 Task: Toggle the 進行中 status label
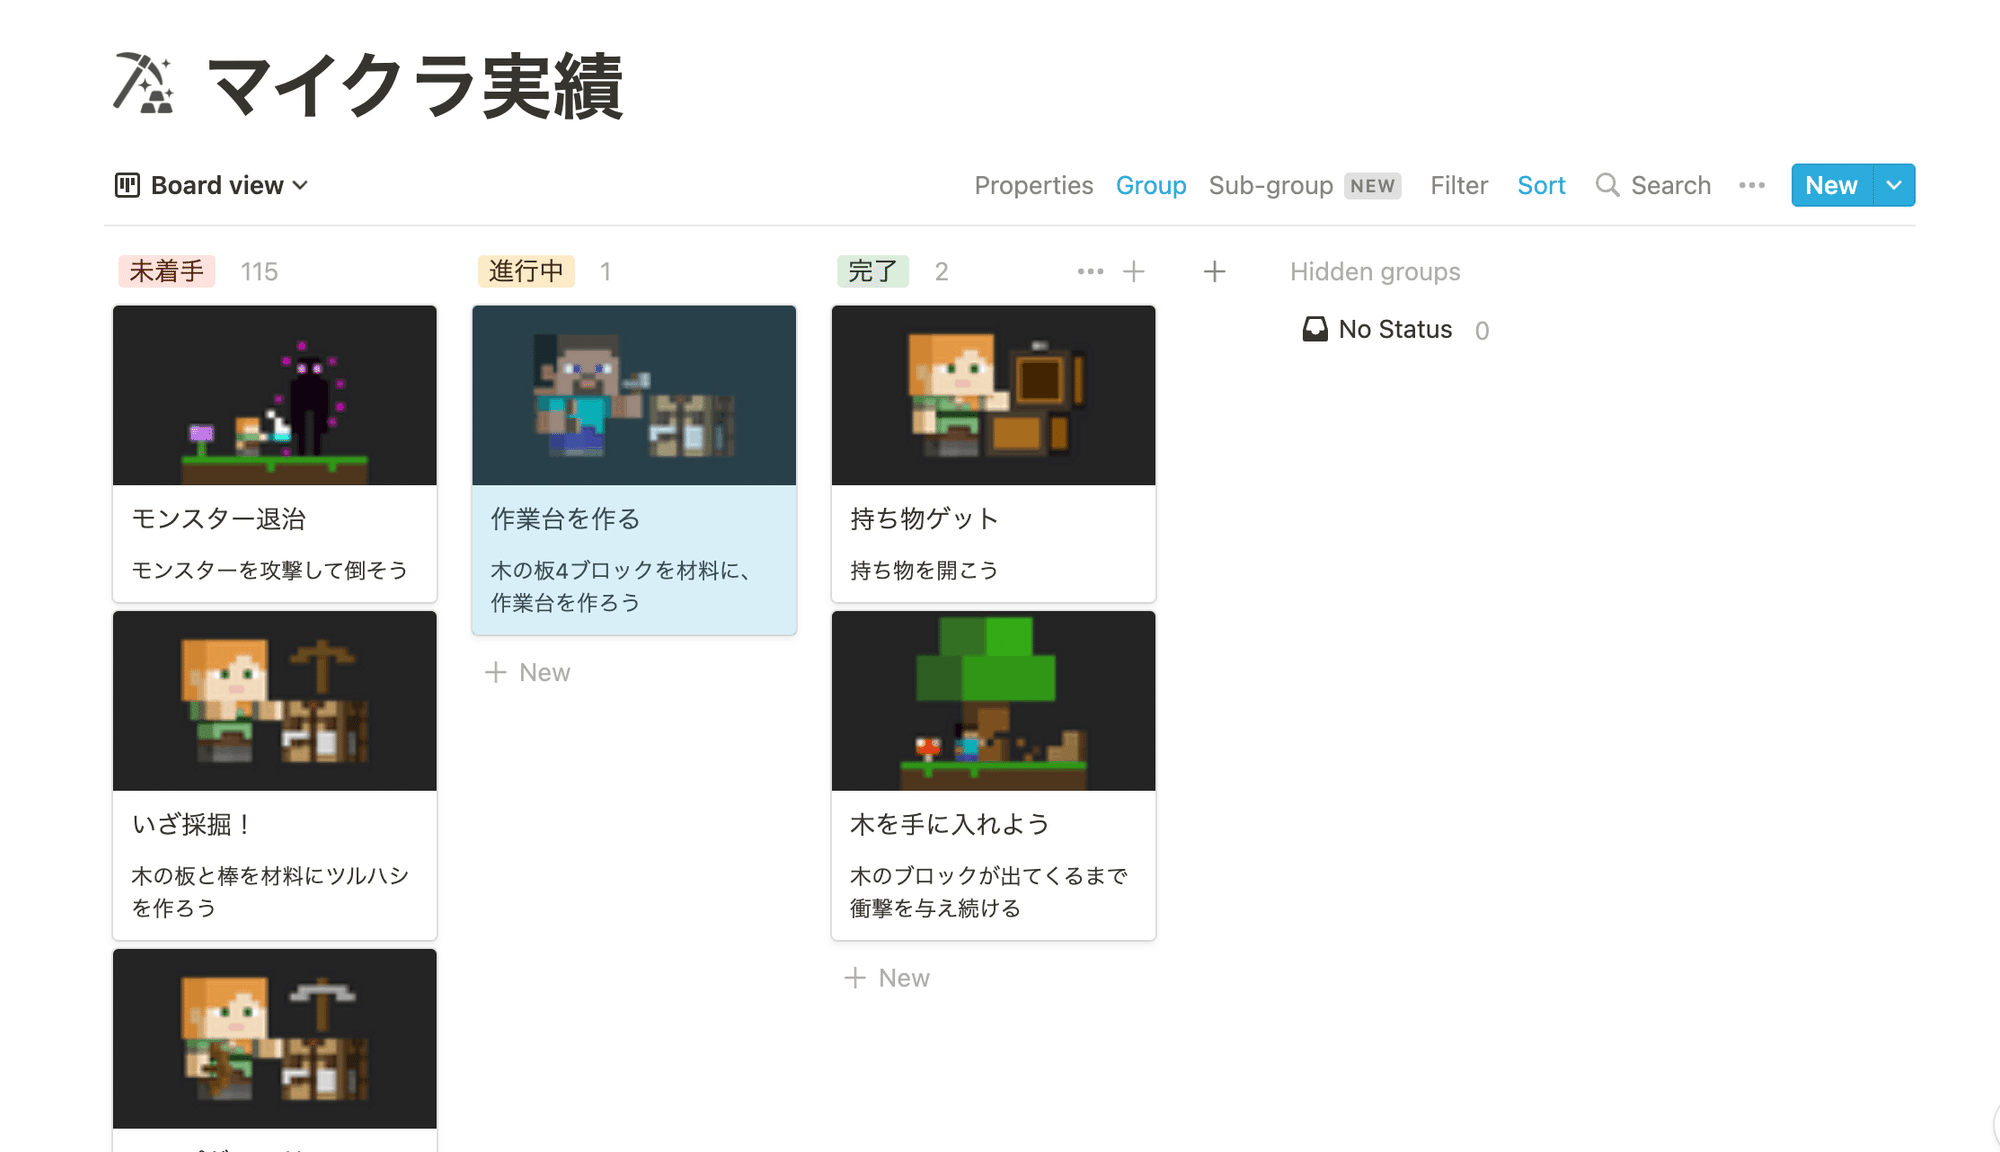(526, 271)
